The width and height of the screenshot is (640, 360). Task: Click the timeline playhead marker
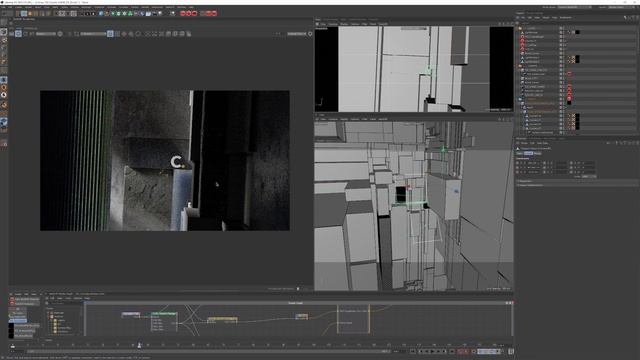point(139,345)
